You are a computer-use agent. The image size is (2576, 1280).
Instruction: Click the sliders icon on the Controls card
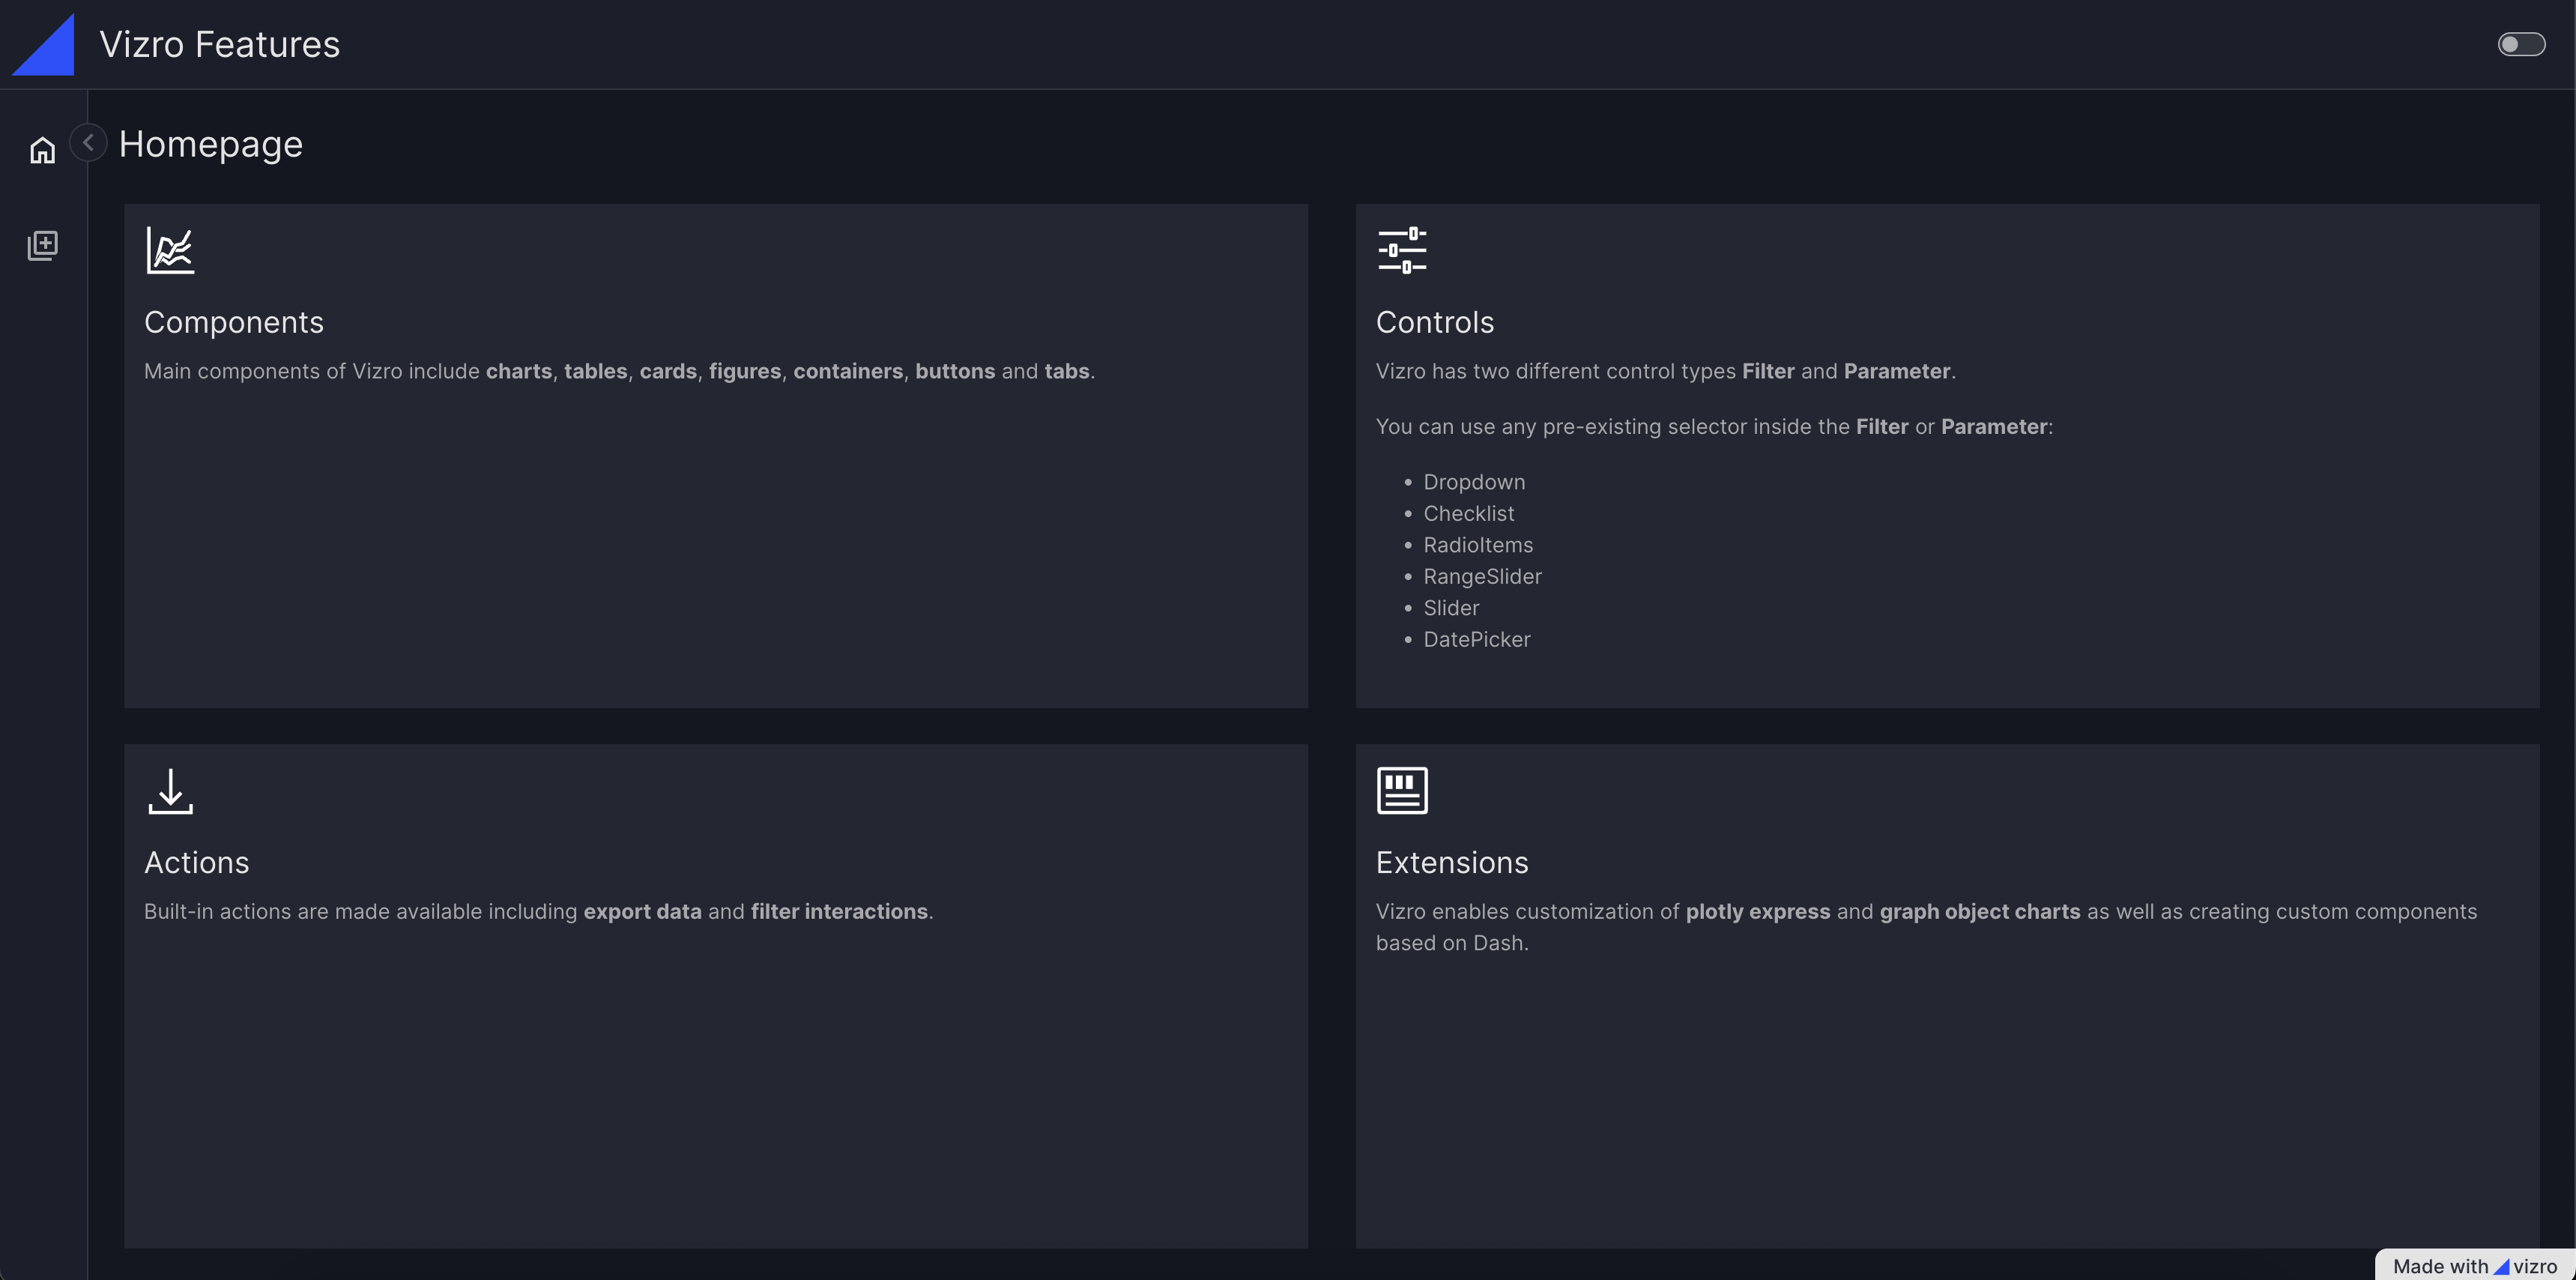1401,250
